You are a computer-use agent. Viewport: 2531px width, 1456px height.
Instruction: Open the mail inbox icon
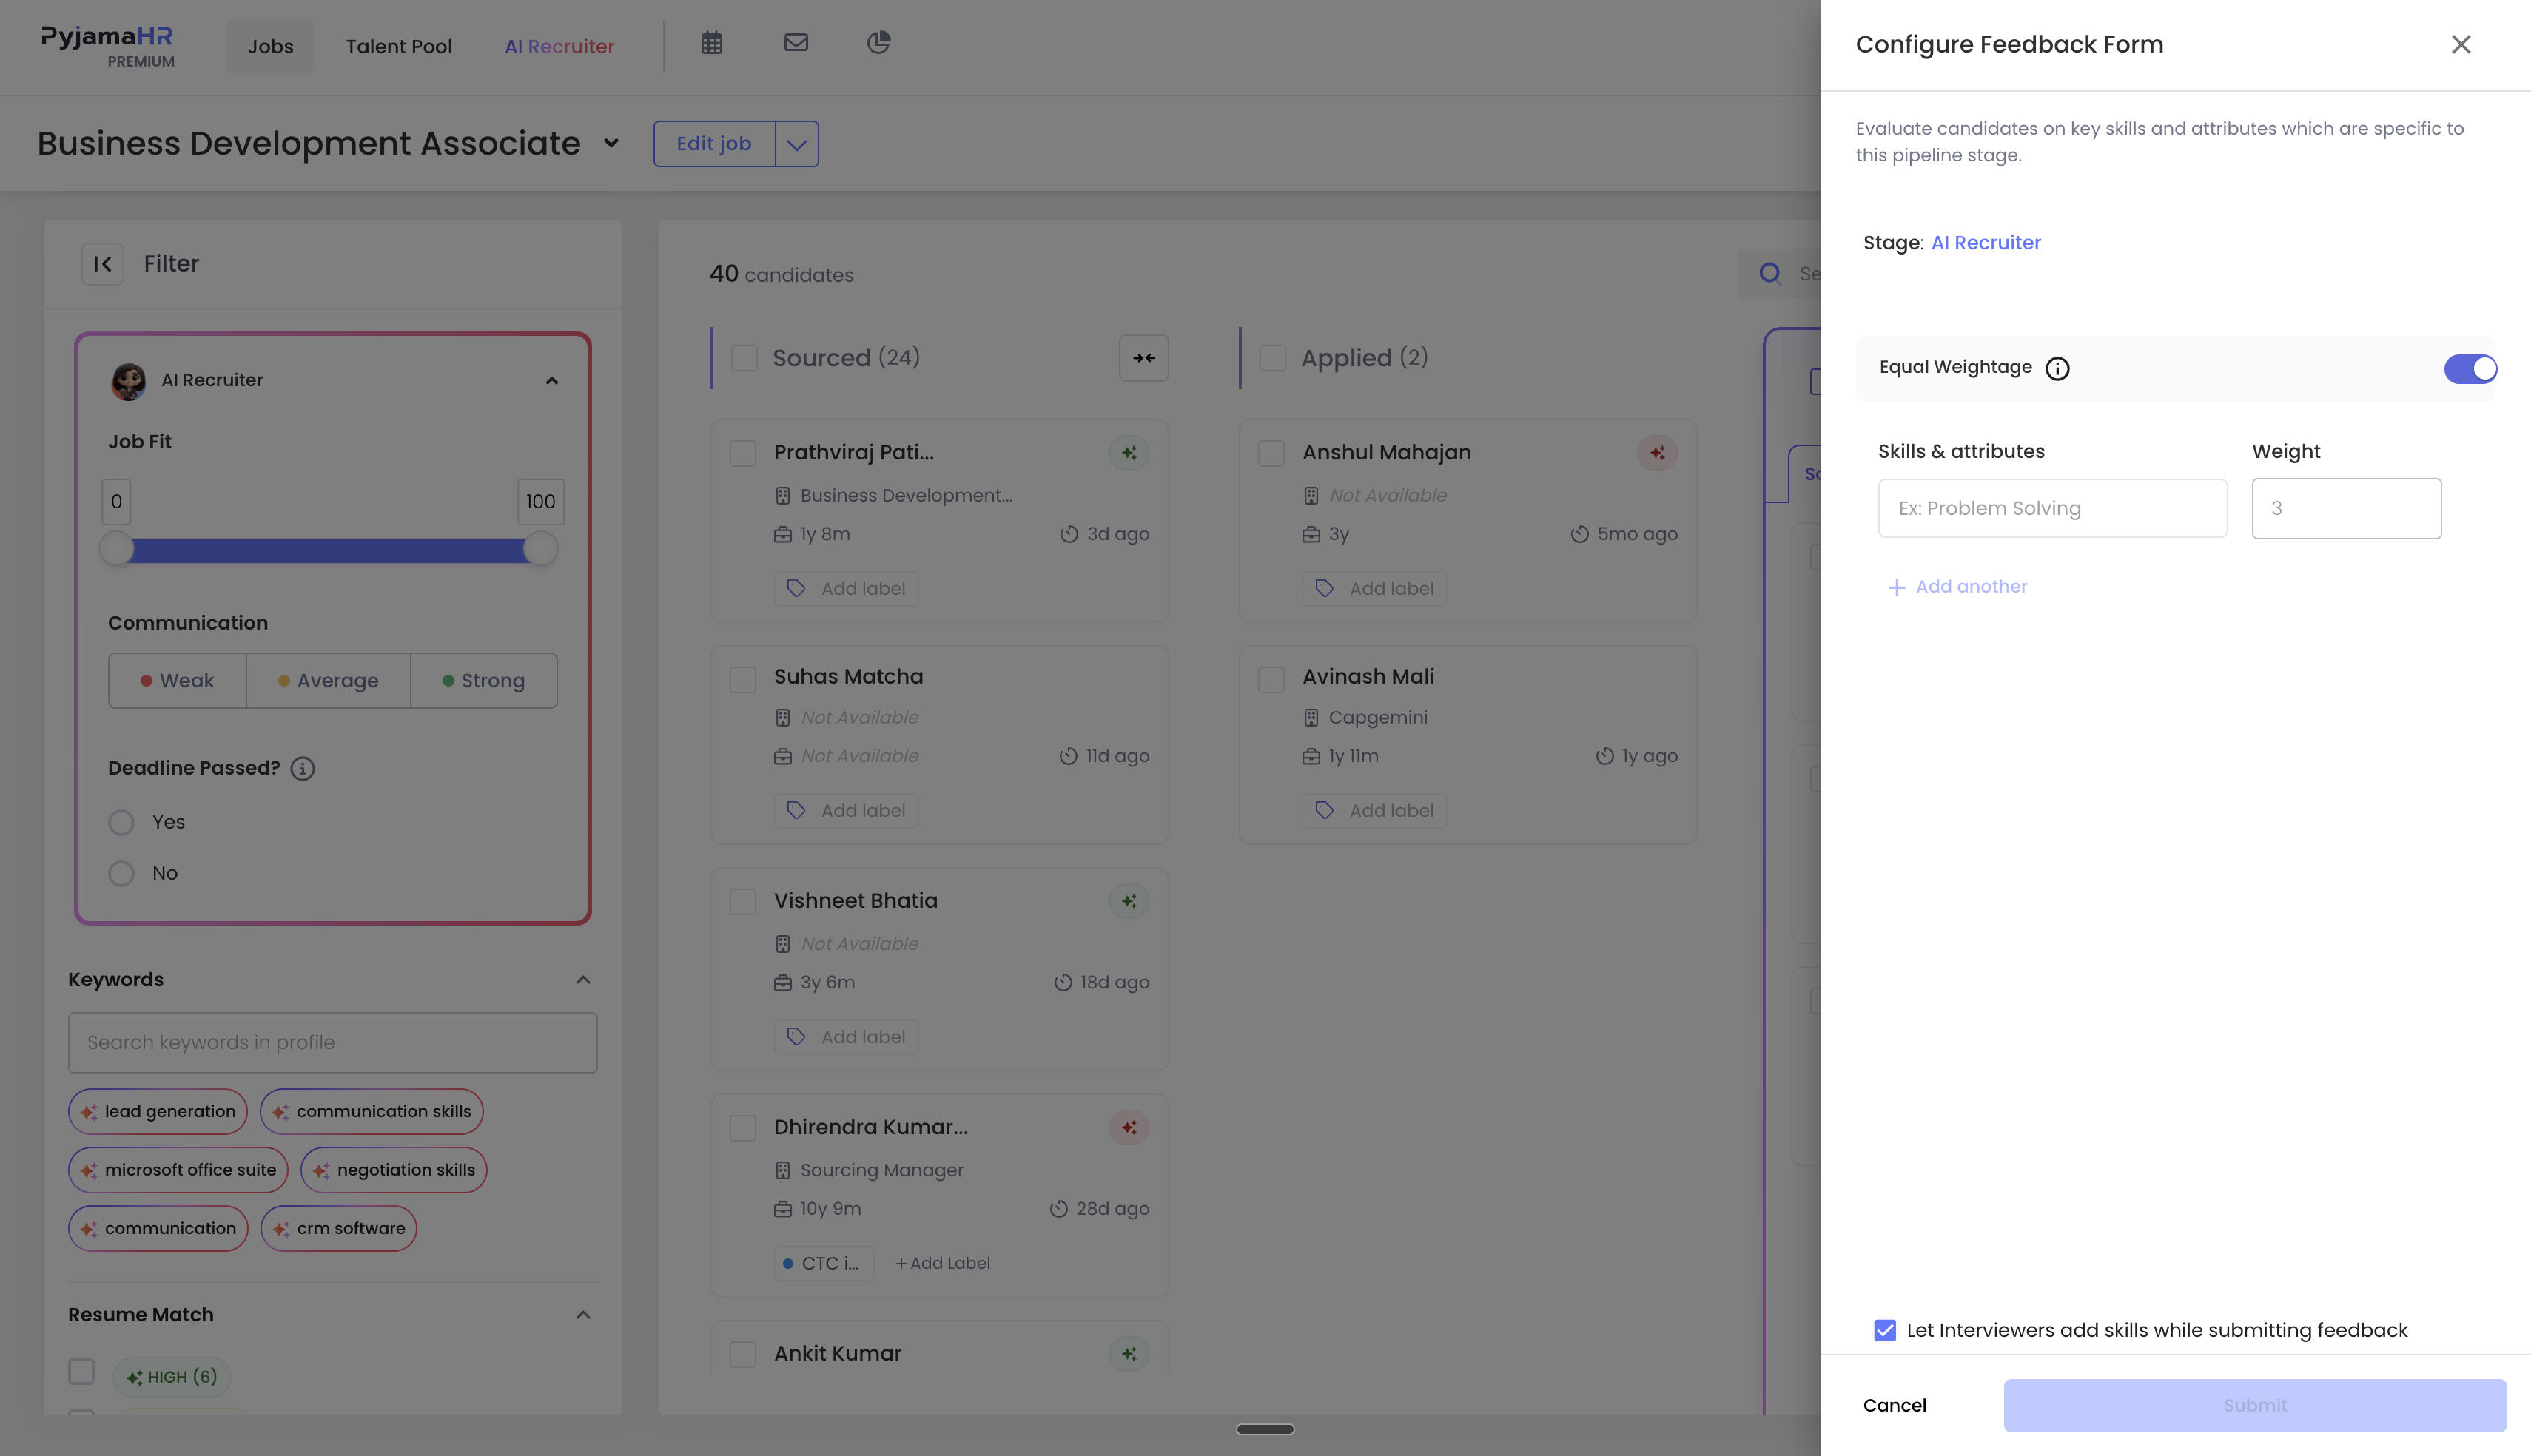click(x=795, y=43)
